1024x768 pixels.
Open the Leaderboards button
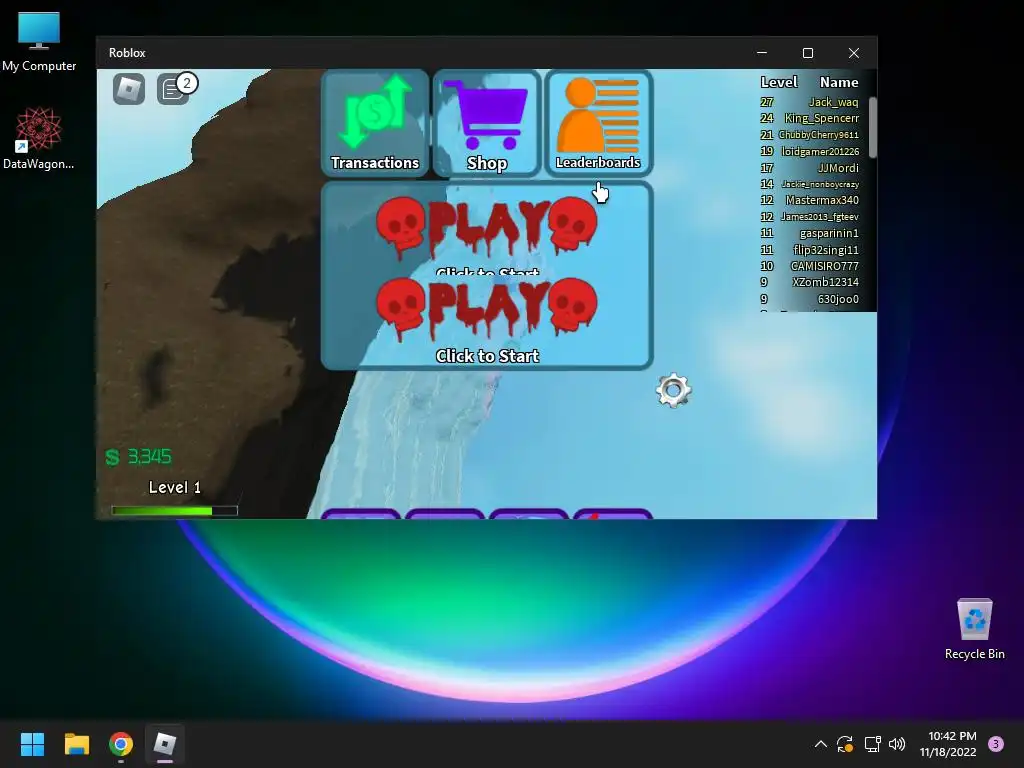(x=599, y=123)
